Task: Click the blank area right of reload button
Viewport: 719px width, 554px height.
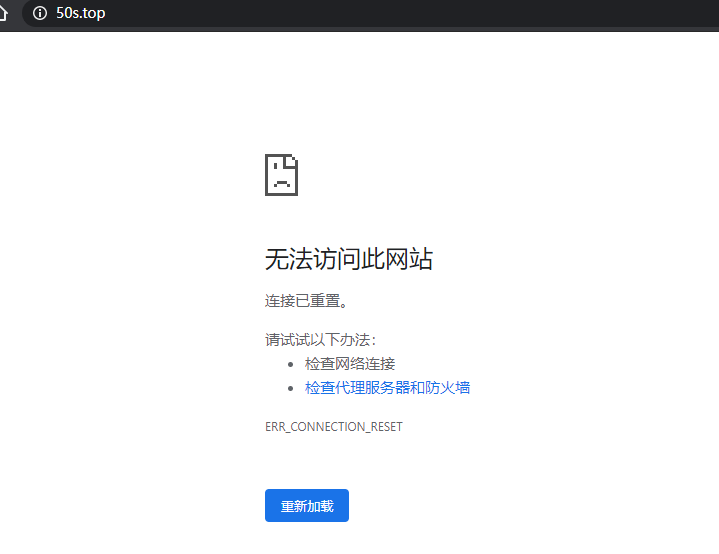Action: click(500, 506)
